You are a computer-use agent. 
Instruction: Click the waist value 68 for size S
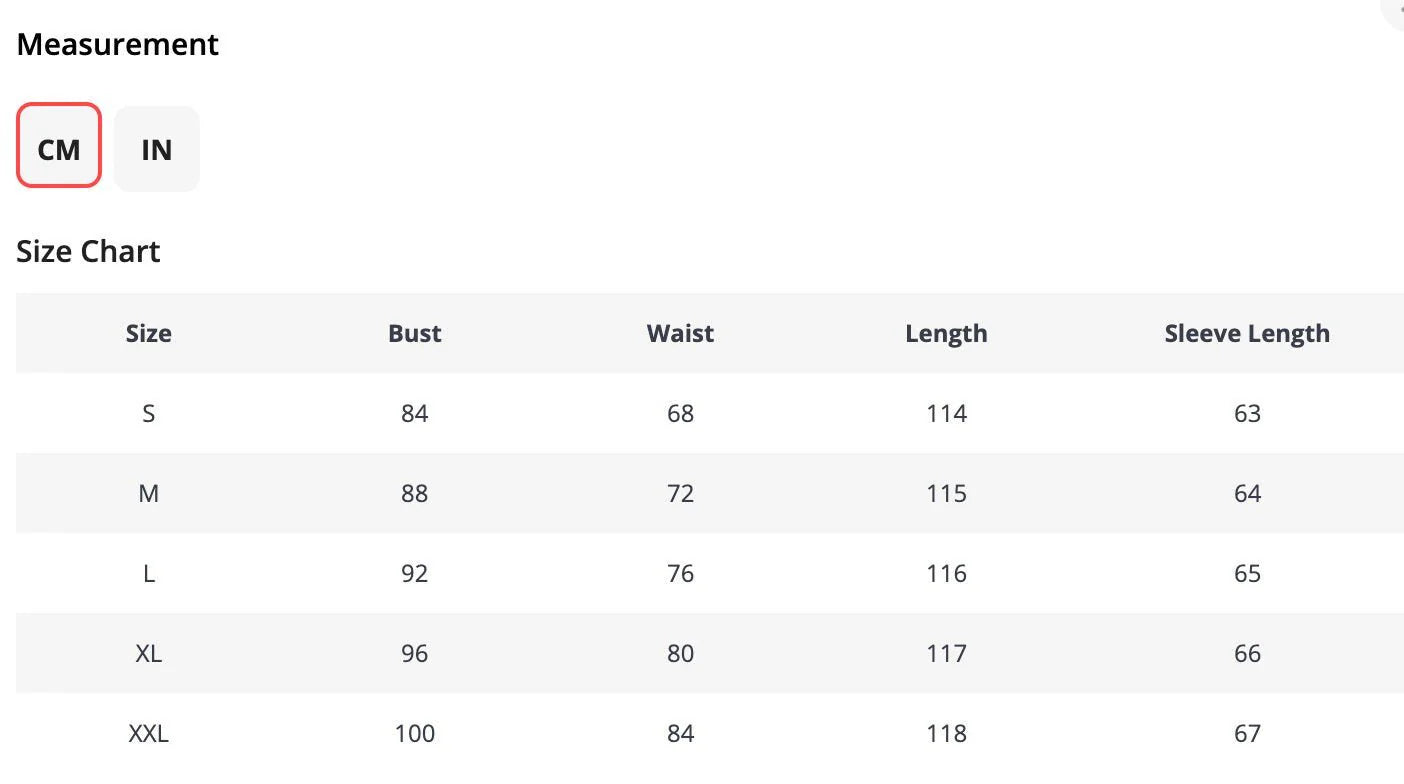click(680, 413)
